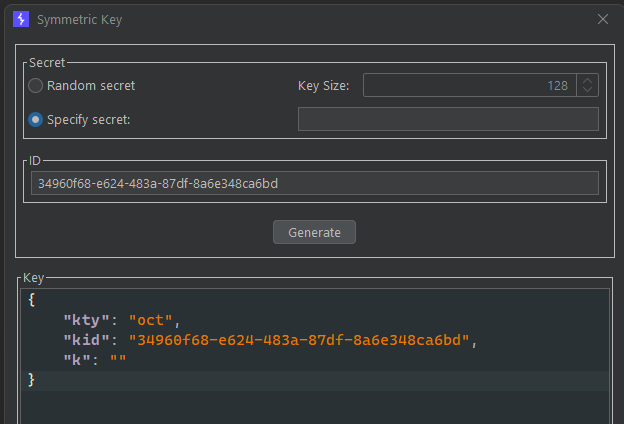Click the closing brace line in Key editor
624x424 pixels.
click(x=32, y=380)
